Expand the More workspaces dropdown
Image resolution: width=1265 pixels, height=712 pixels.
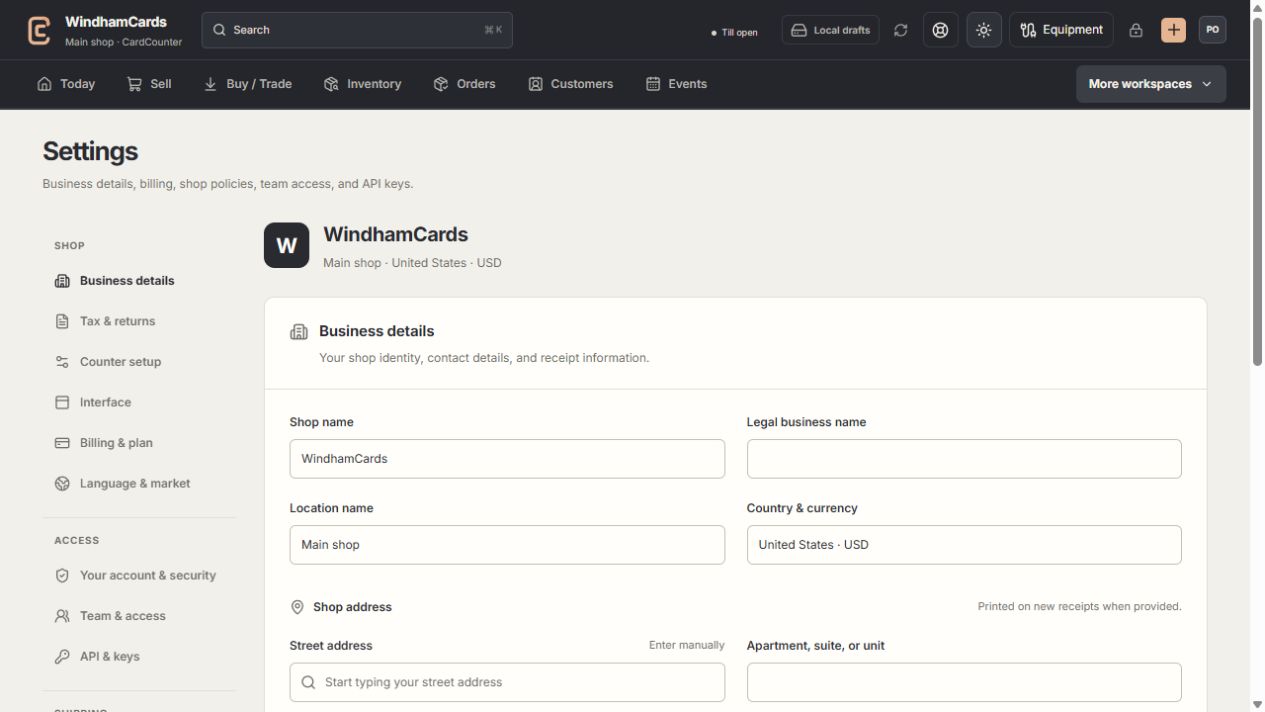[x=1151, y=84]
